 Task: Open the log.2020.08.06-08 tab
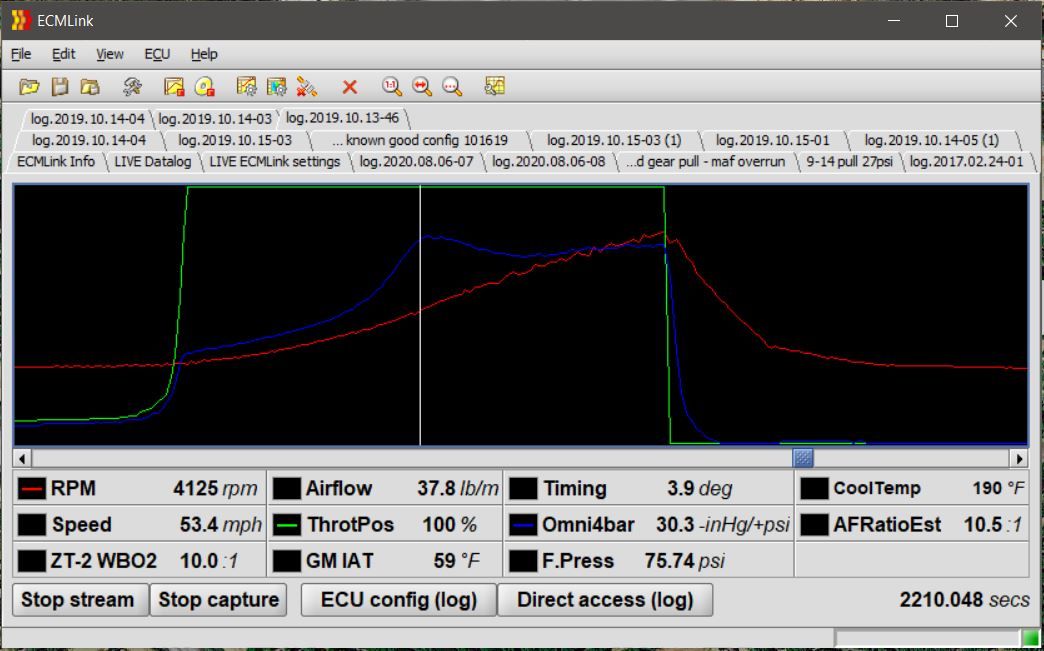(549, 162)
